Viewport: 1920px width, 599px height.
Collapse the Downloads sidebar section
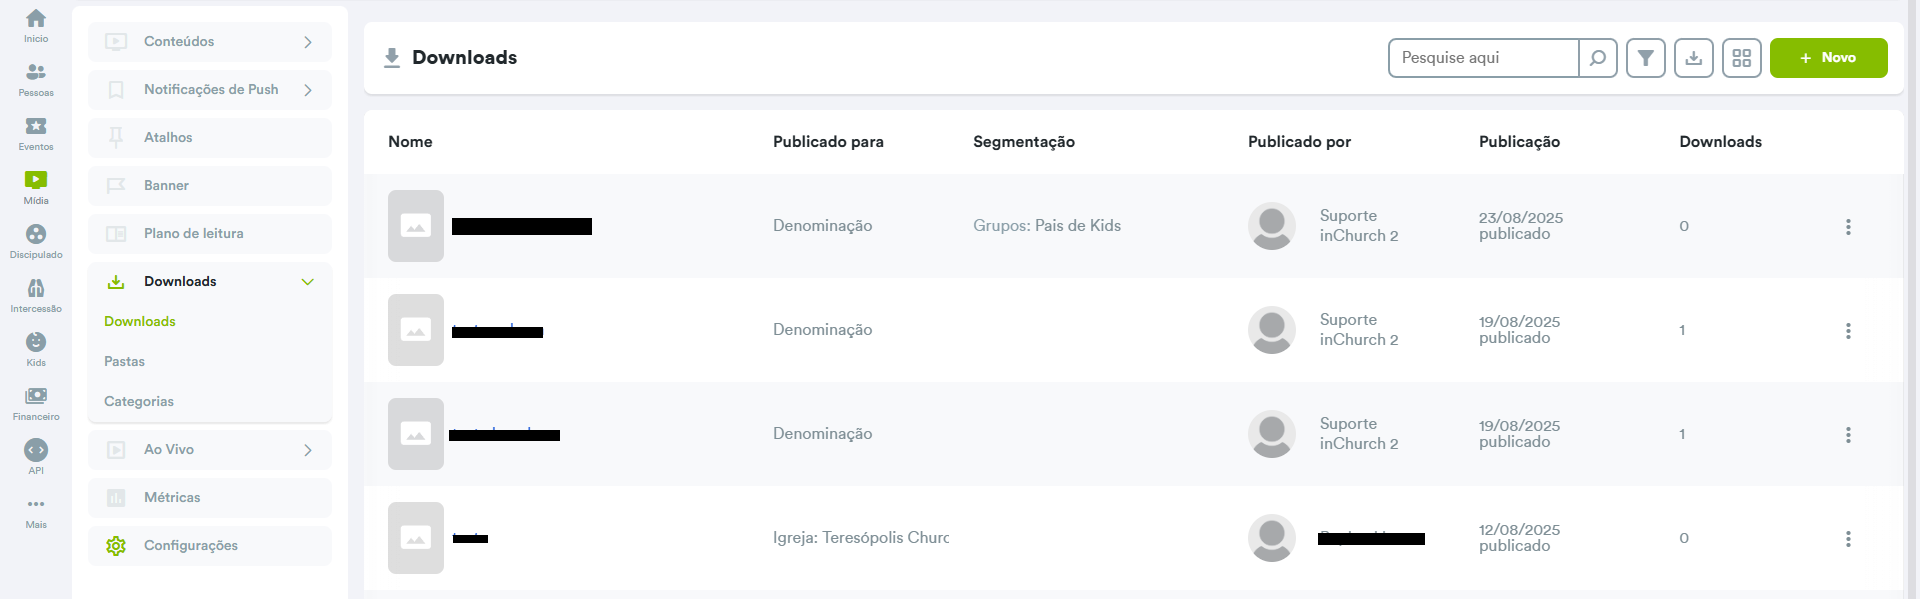click(x=307, y=282)
